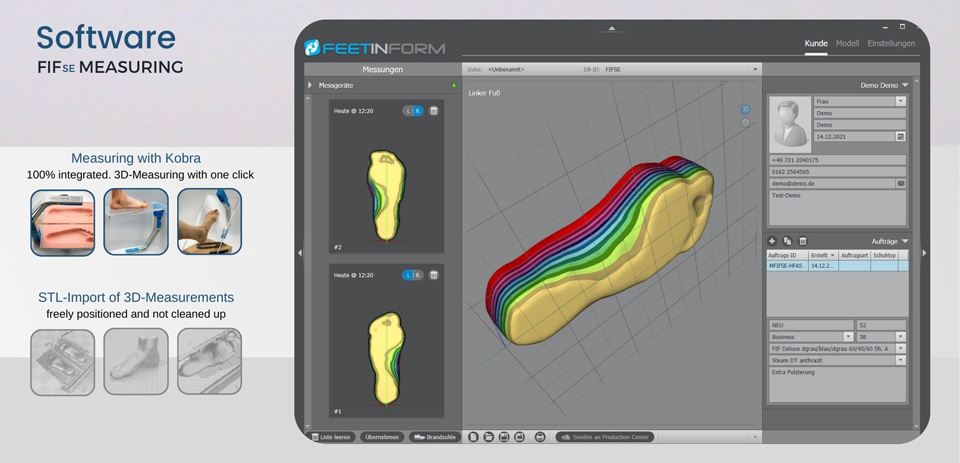Open the file name dropdown in the top bar
960x463 pixels.
point(756,69)
